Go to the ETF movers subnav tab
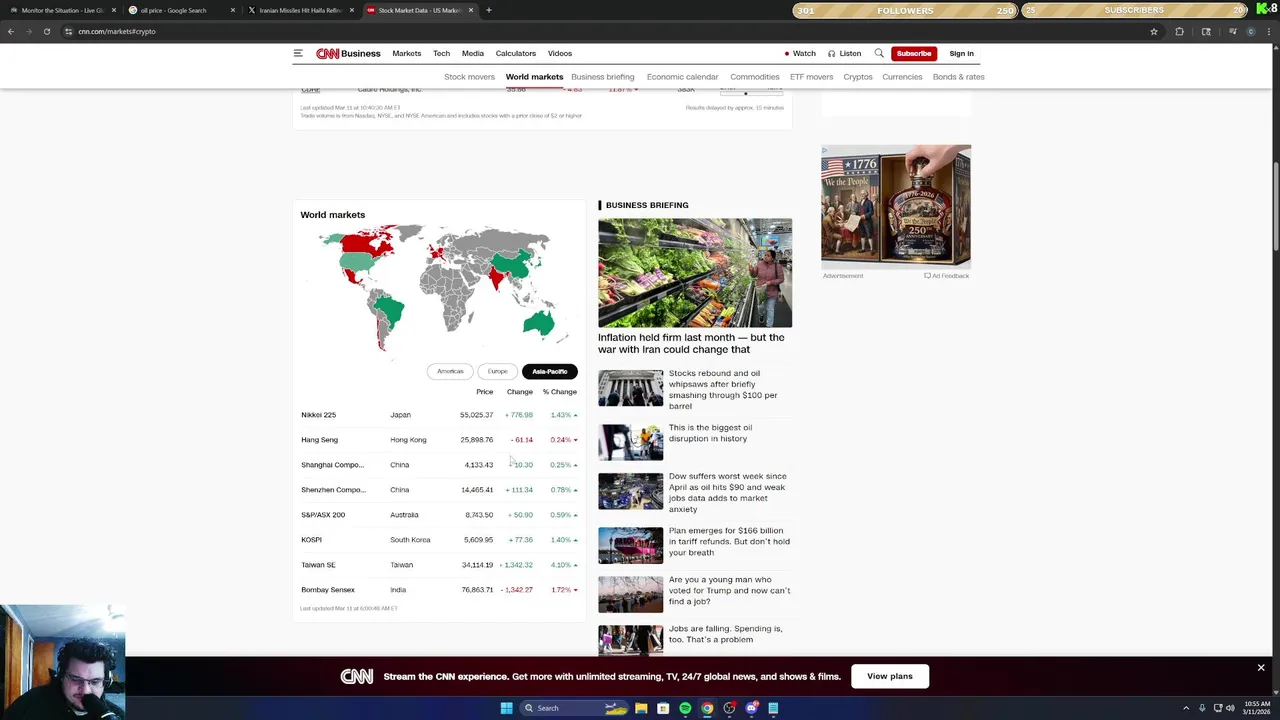This screenshot has width=1280, height=720. pyautogui.click(x=811, y=77)
